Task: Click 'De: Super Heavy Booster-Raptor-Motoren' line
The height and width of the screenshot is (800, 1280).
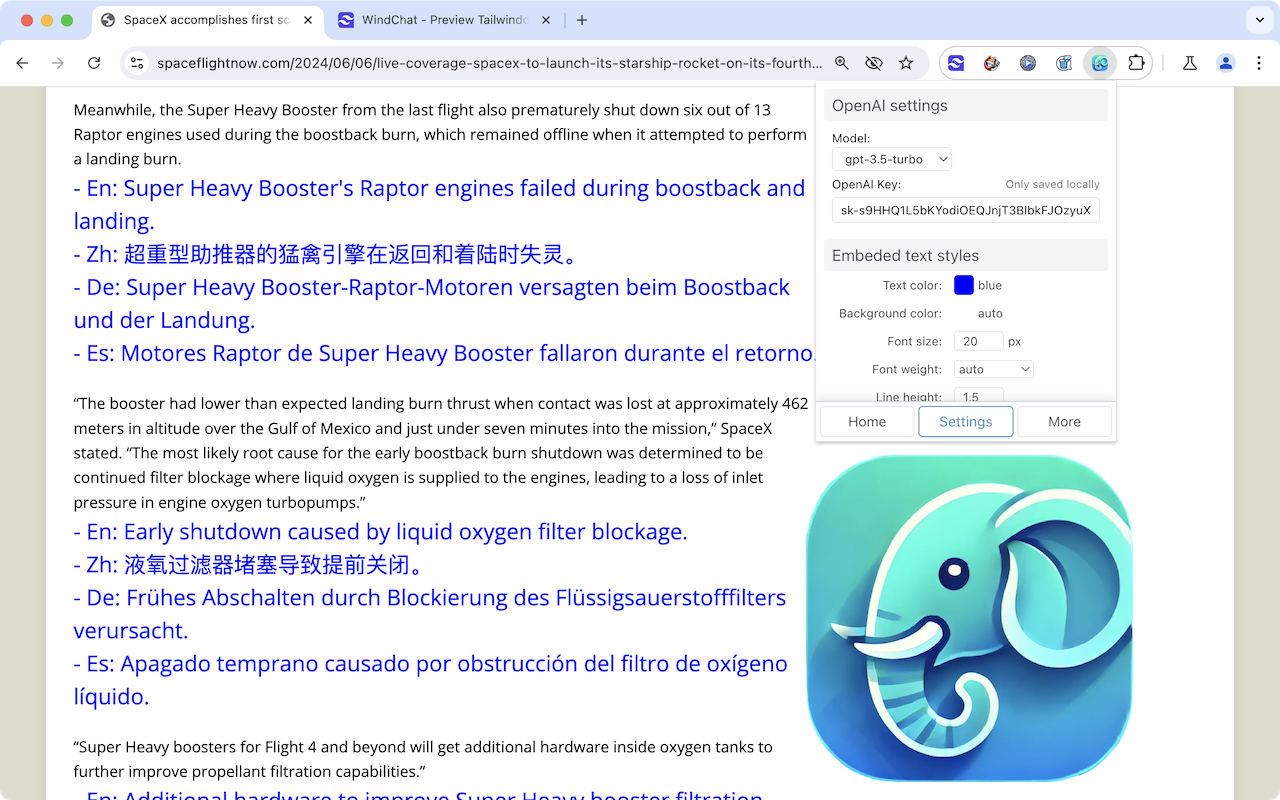Action: tap(432, 303)
